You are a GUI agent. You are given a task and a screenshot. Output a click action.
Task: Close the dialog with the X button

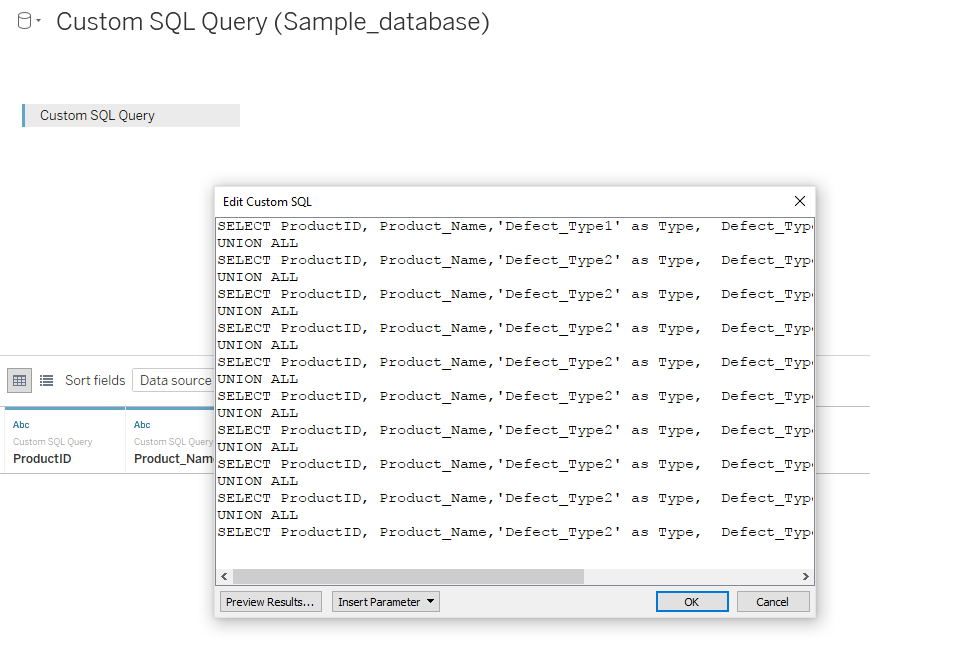coord(799,201)
